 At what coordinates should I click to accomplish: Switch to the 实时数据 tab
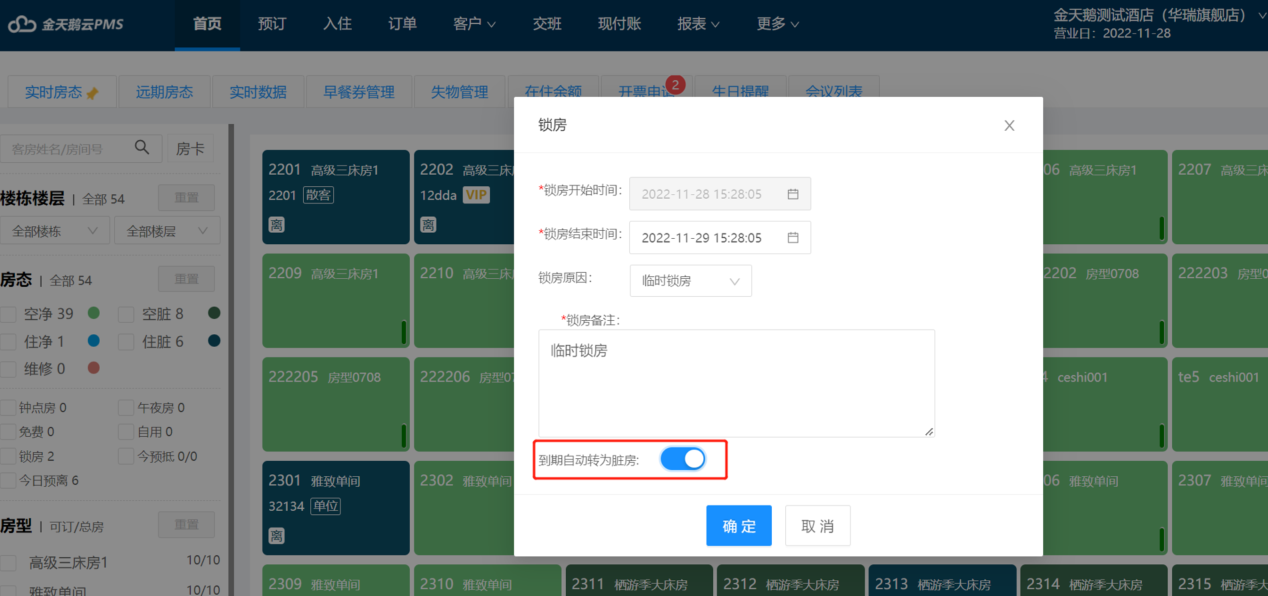[258, 92]
